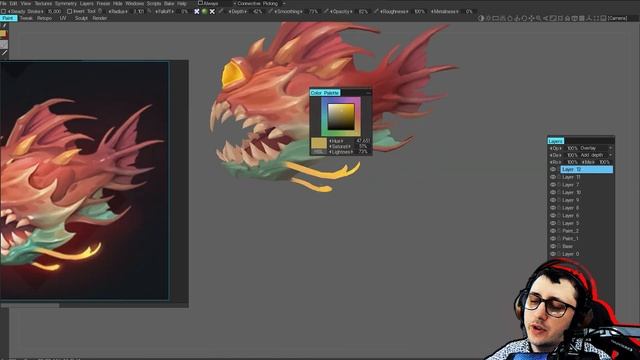Enable the Always checkbox
This screenshot has width=640, height=360.
click(200, 3)
